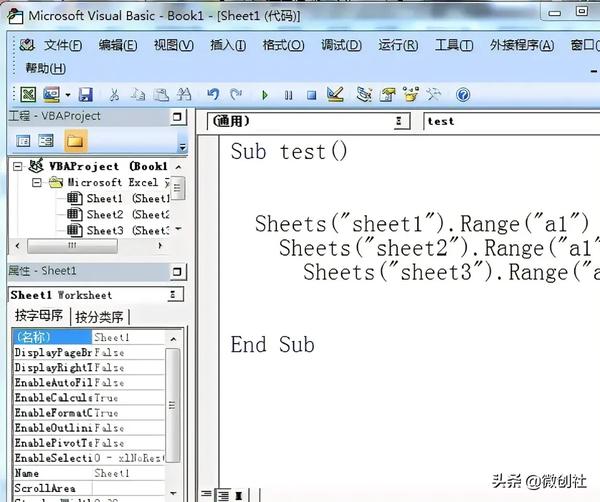This screenshot has height=502, width=600.
Task: Pause execution with the Break icon
Action: click(289, 95)
